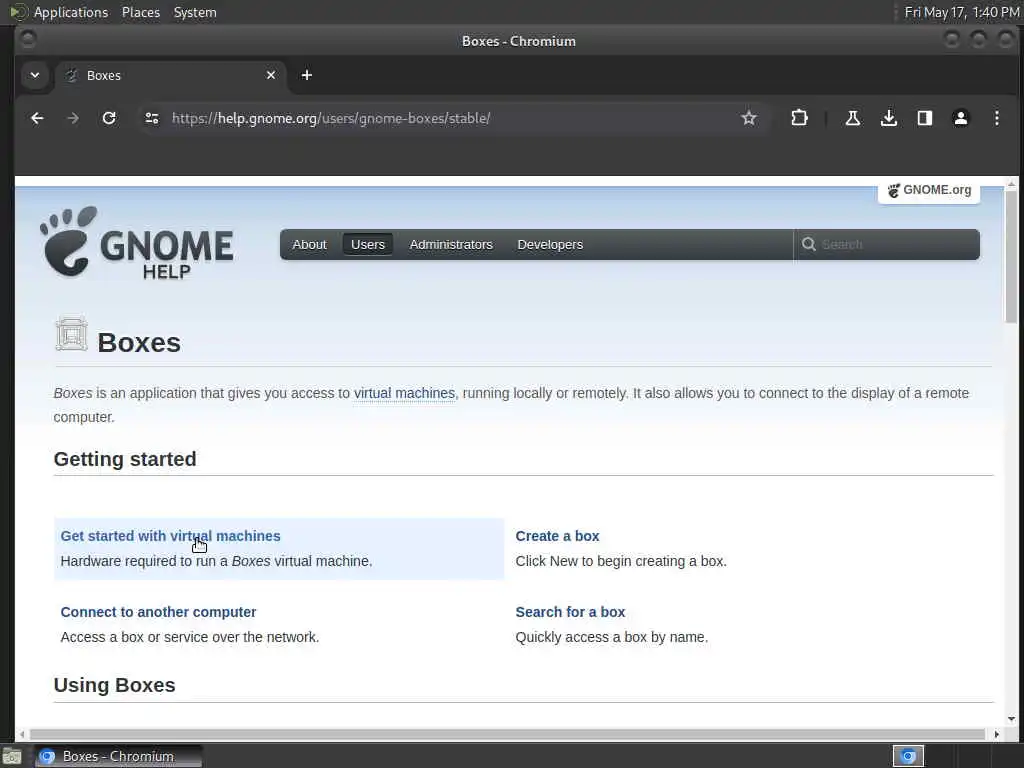
Task: Select the Boxes browser tab
Action: (170, 75)
